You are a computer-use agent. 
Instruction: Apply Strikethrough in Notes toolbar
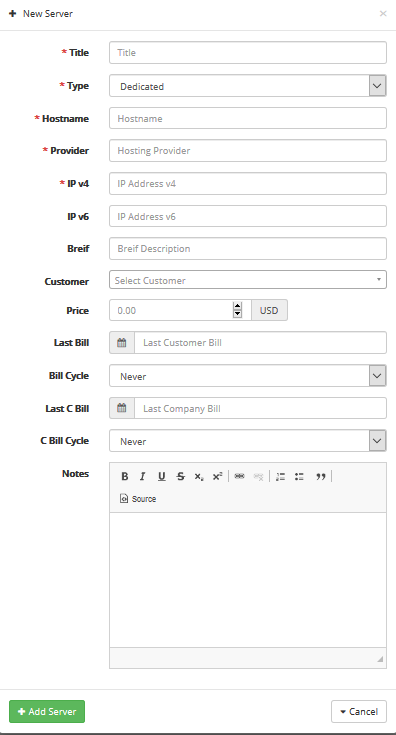(180, 476)
